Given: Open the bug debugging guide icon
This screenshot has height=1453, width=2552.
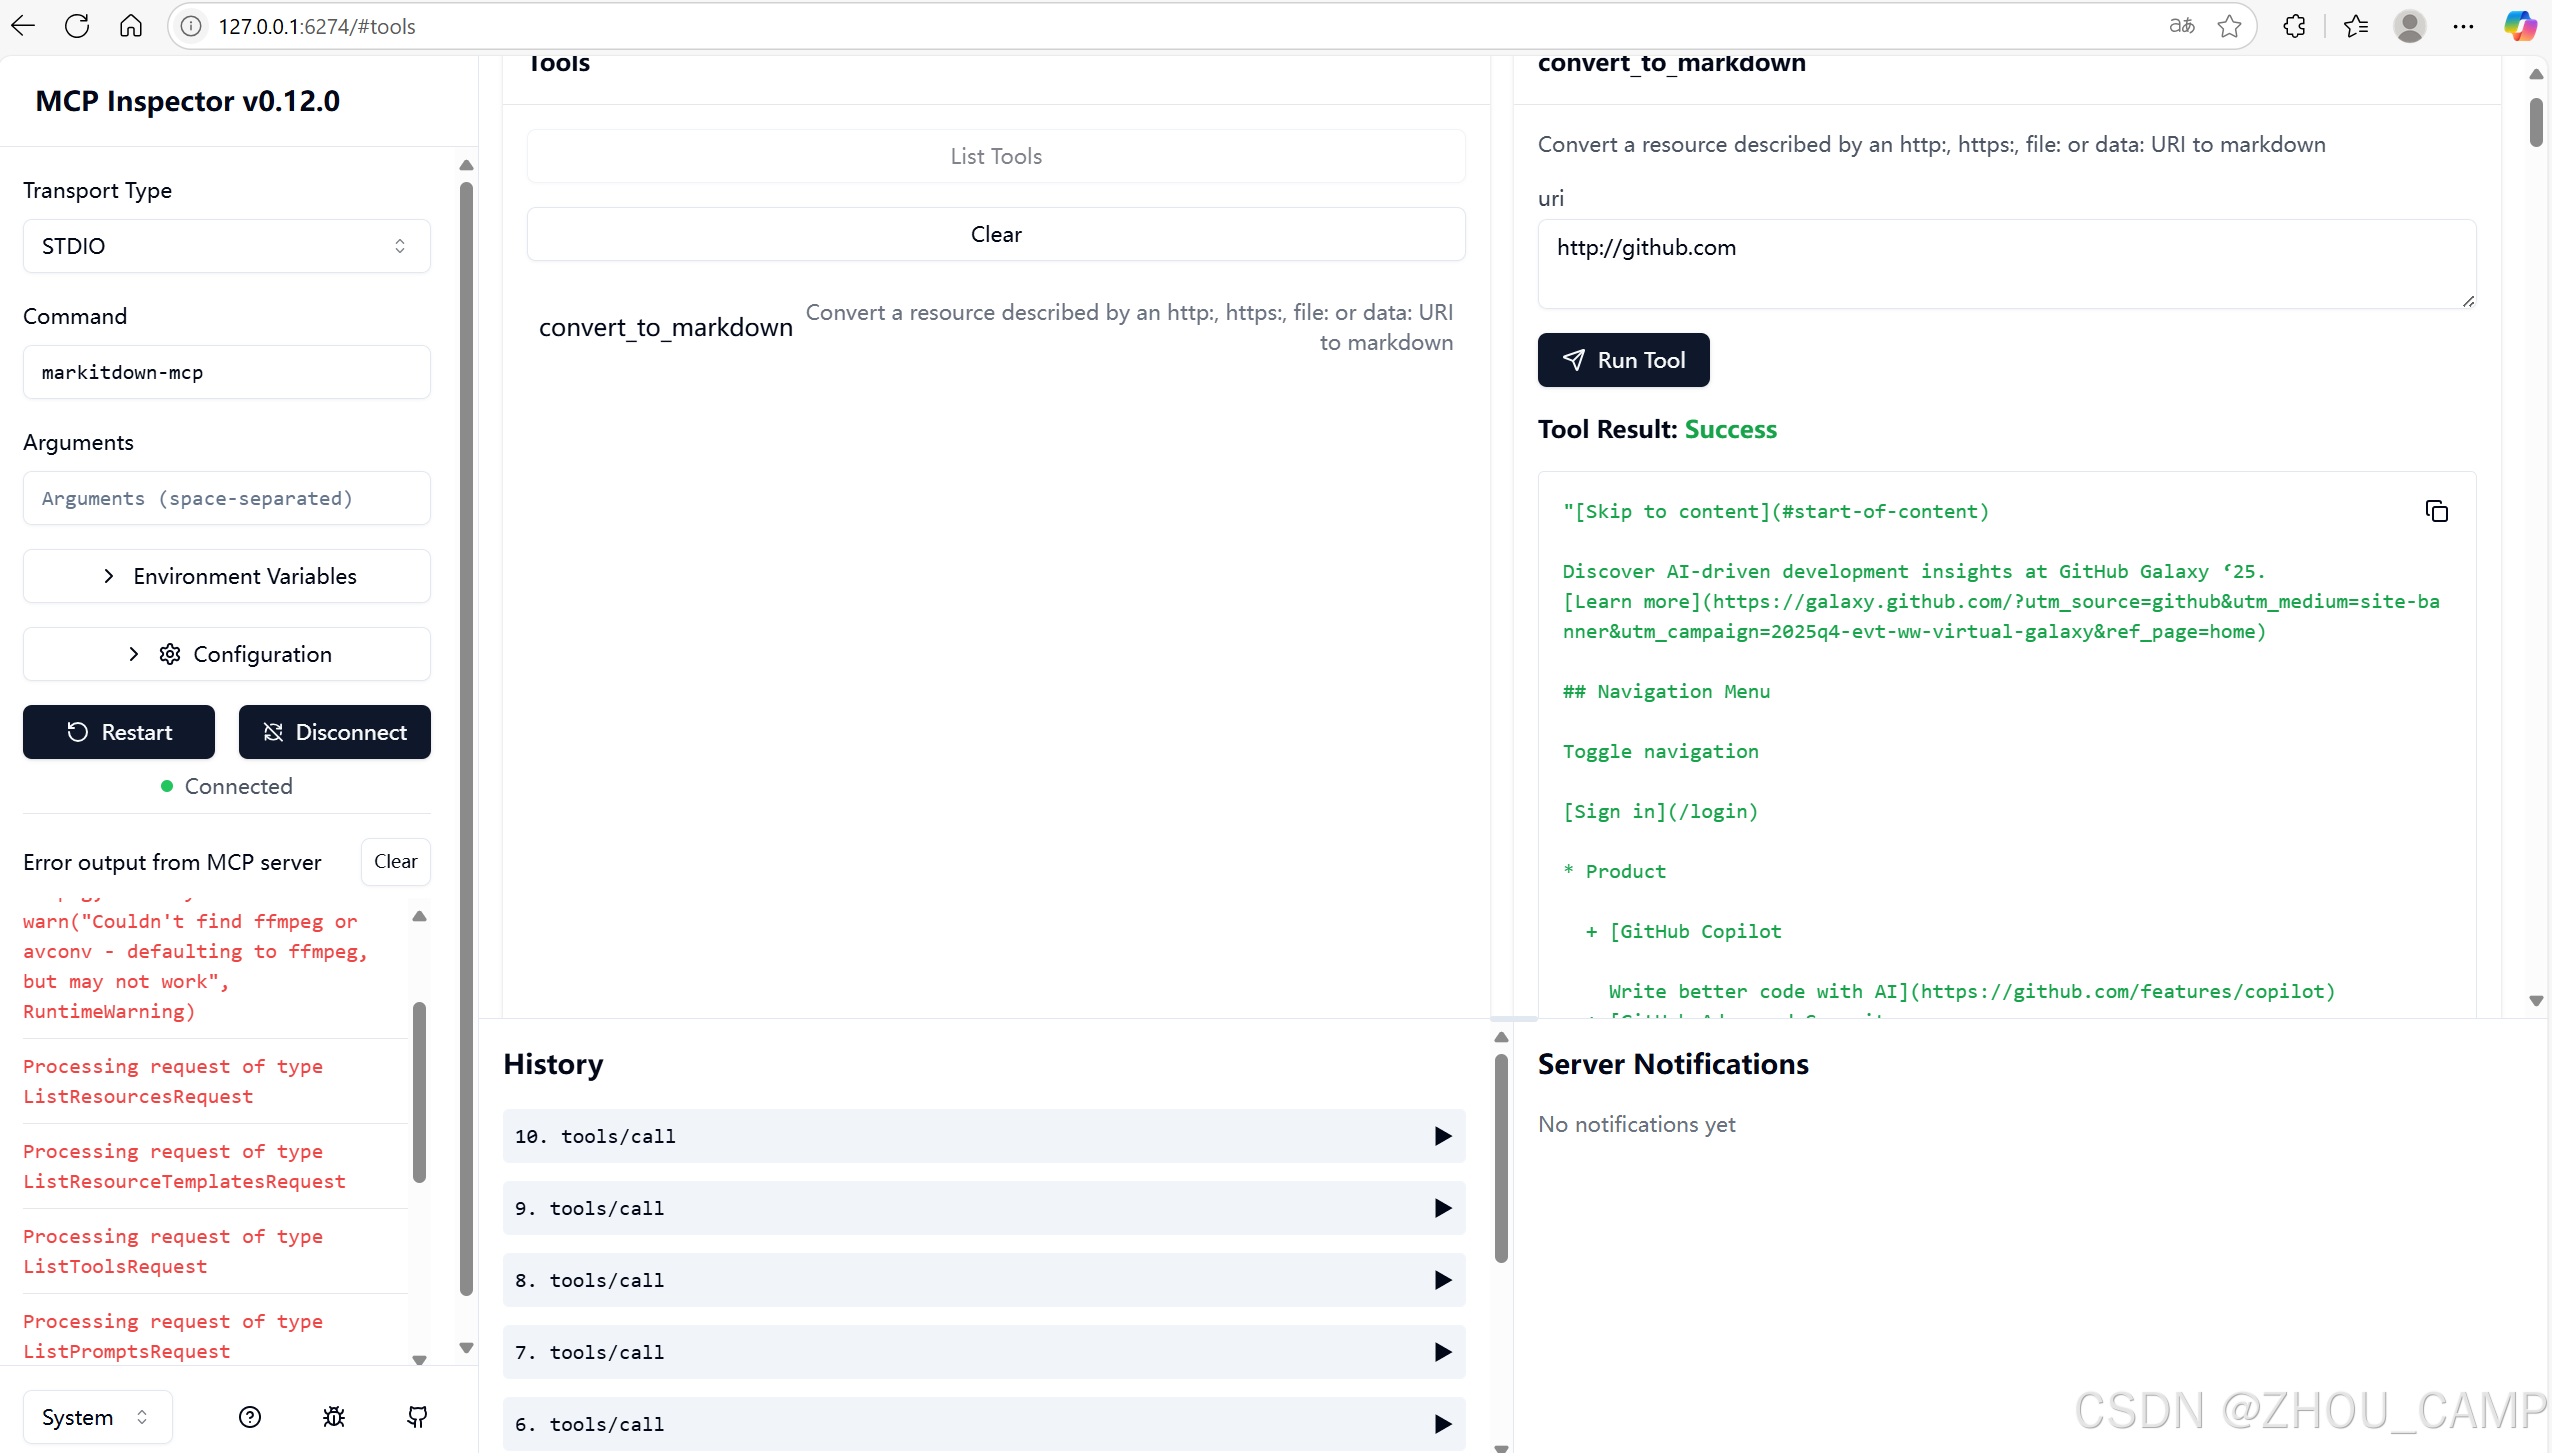Looking at the screenshot, I should click(334, 1416).
